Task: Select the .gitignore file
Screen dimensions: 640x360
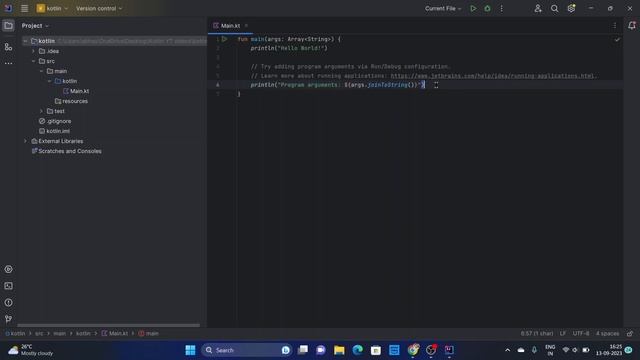Action: click(55, 121)
